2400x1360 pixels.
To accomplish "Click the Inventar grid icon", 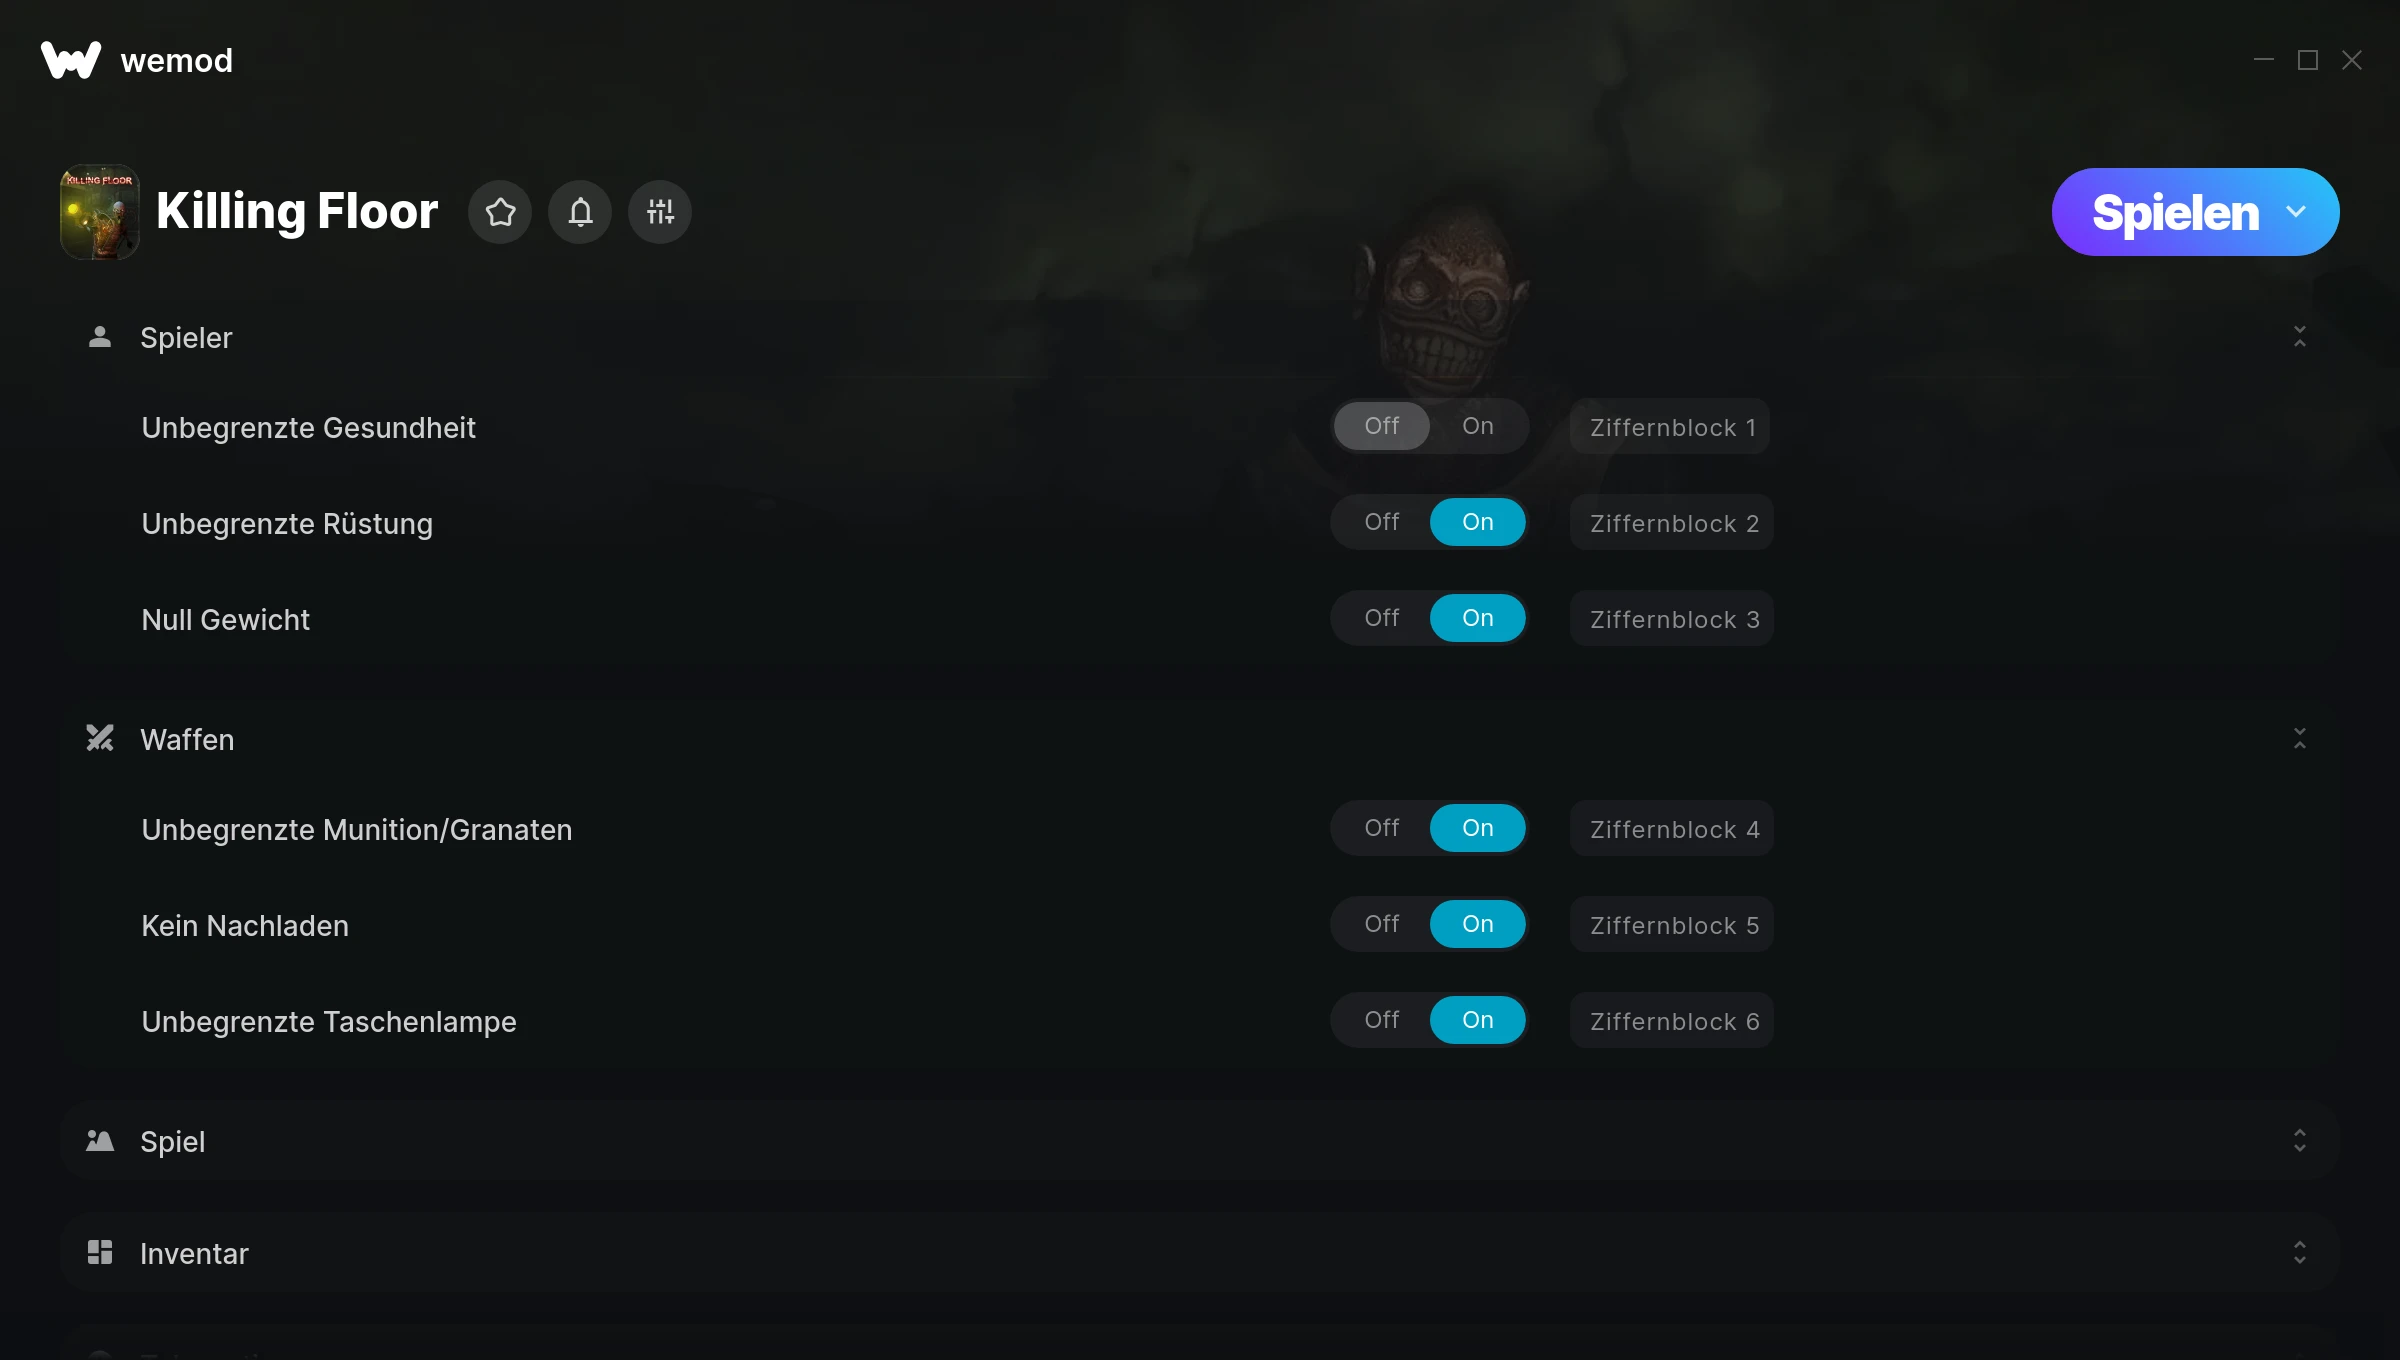I will 100,1253.
